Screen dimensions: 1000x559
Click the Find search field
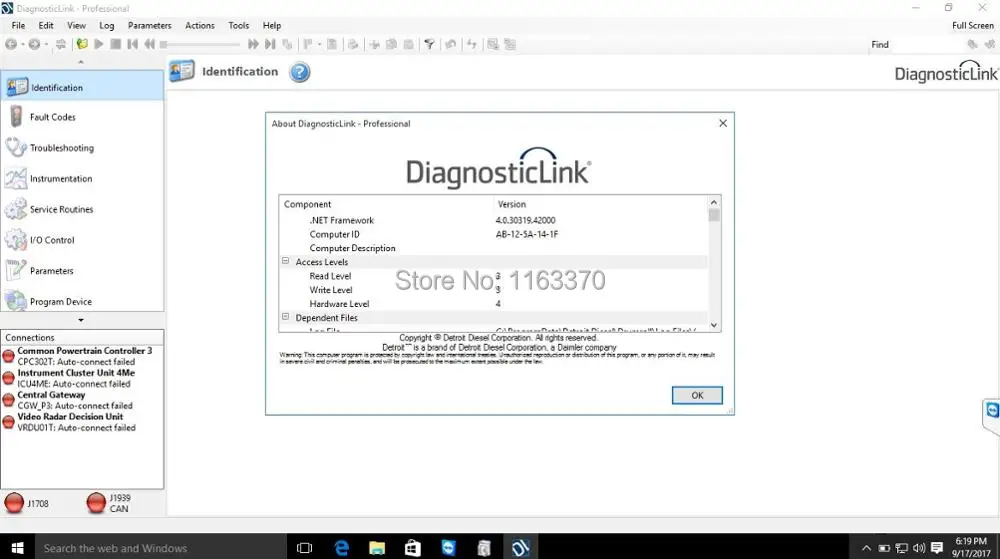click(928, 44)
